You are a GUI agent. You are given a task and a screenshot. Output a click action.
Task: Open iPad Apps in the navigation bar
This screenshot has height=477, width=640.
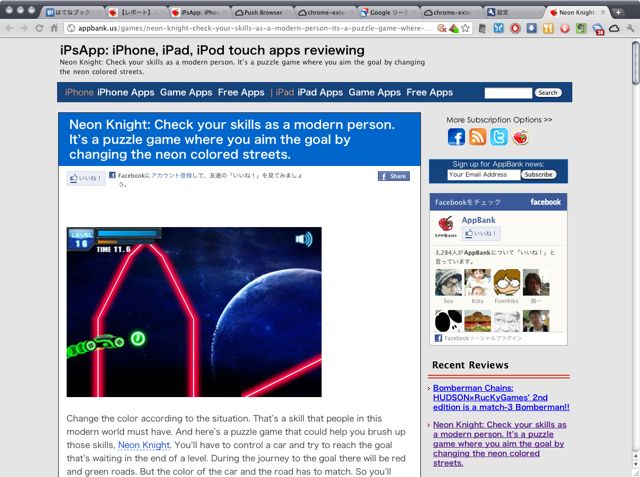320,93
